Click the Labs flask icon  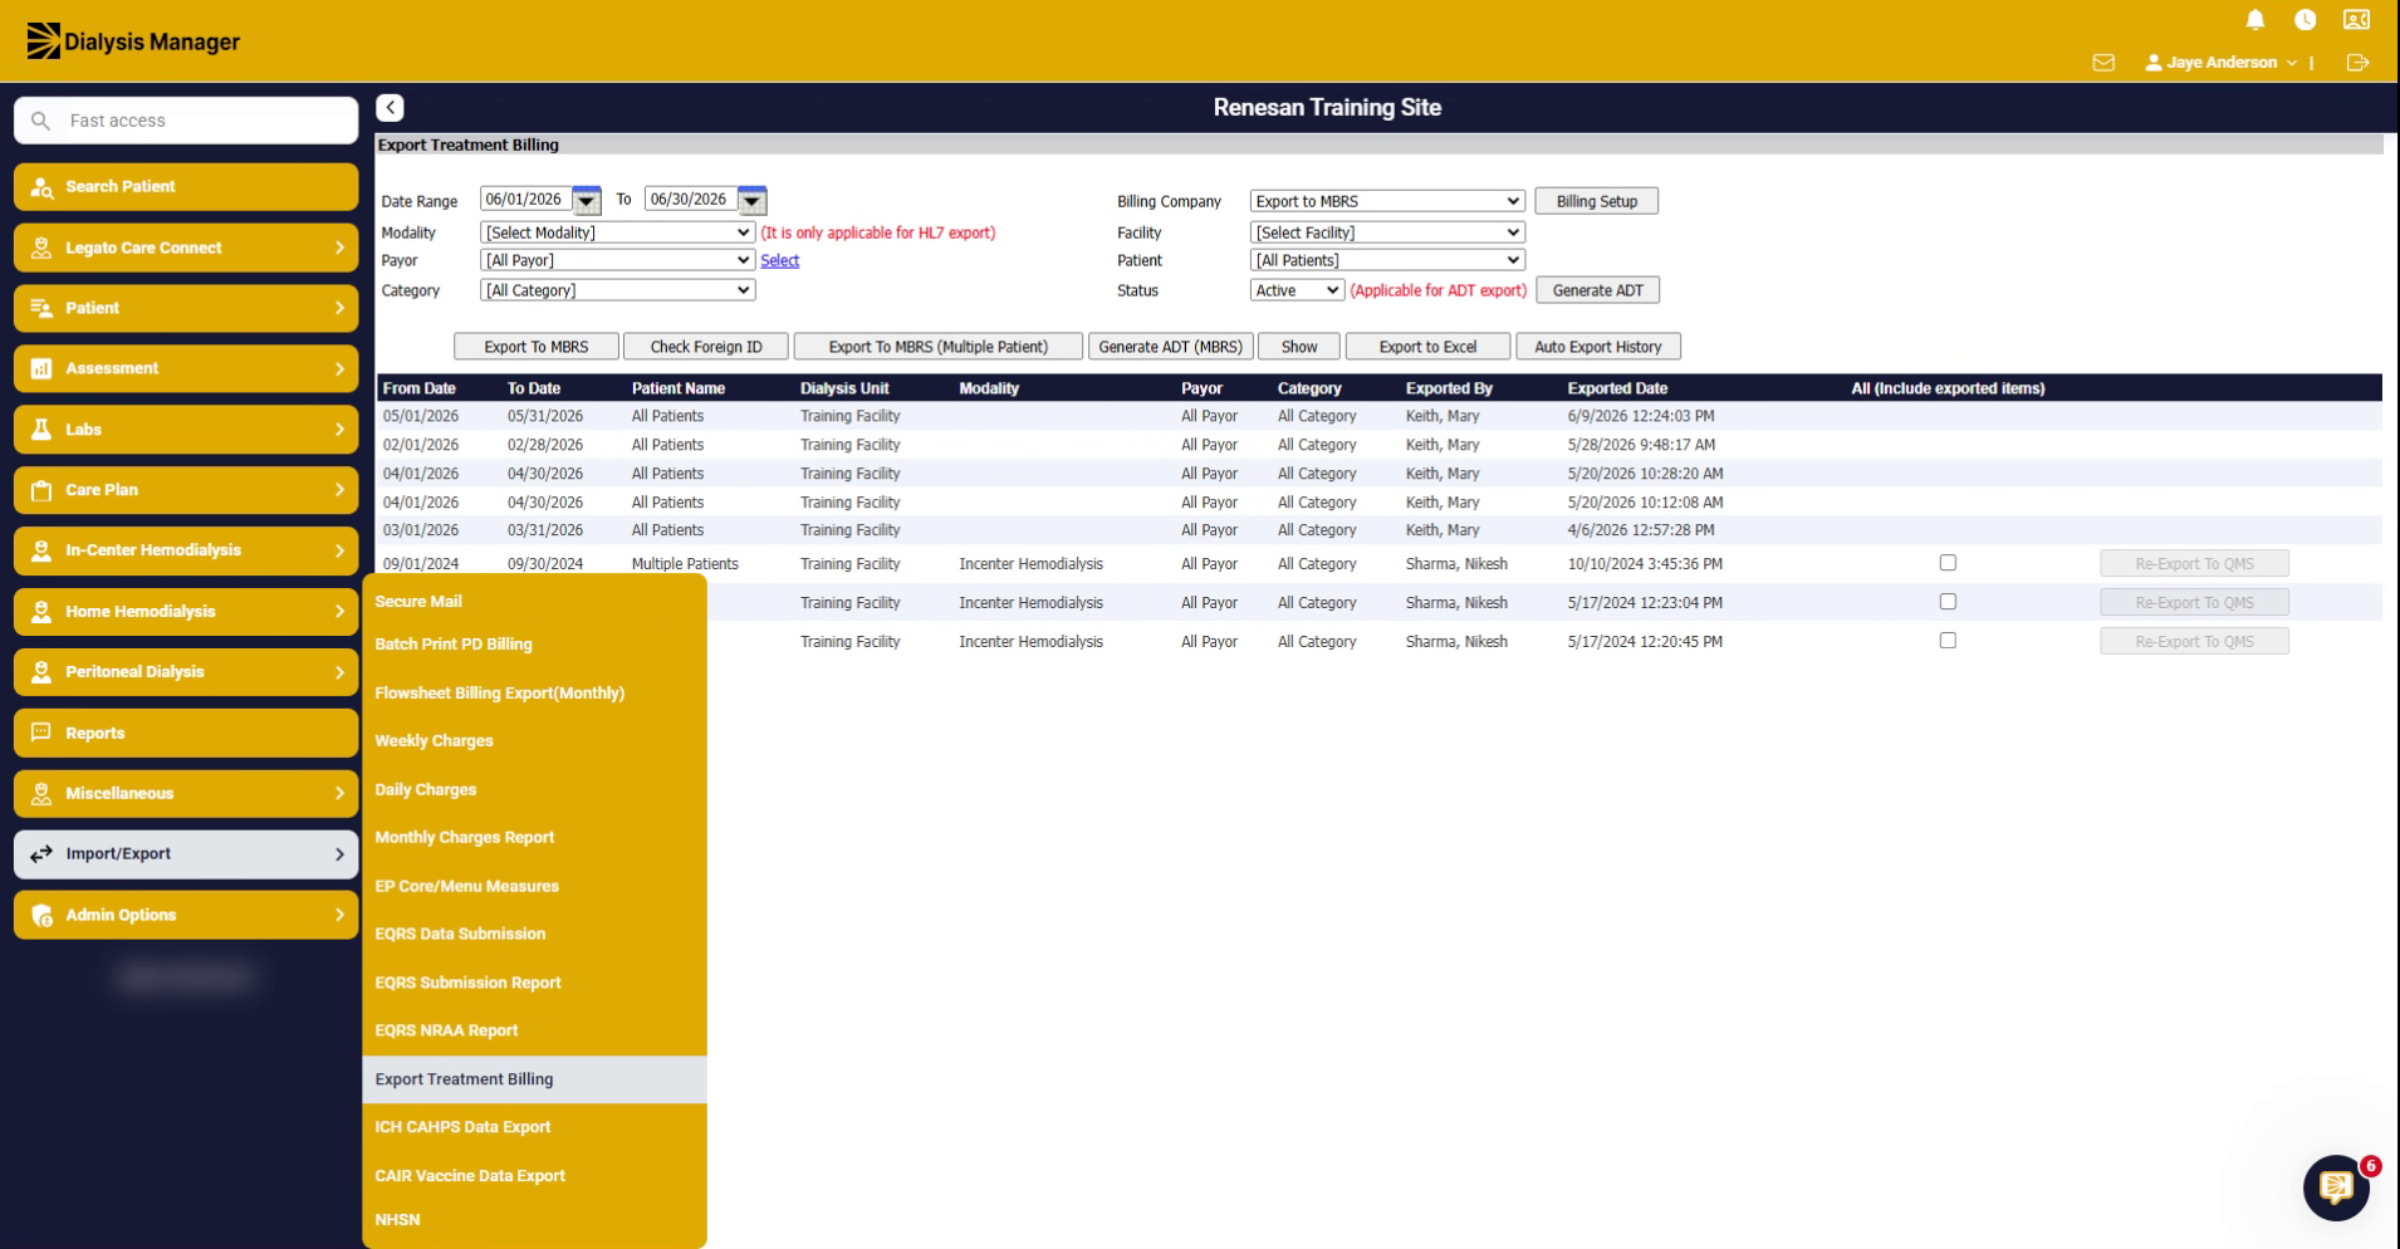[x=41, y=429]
